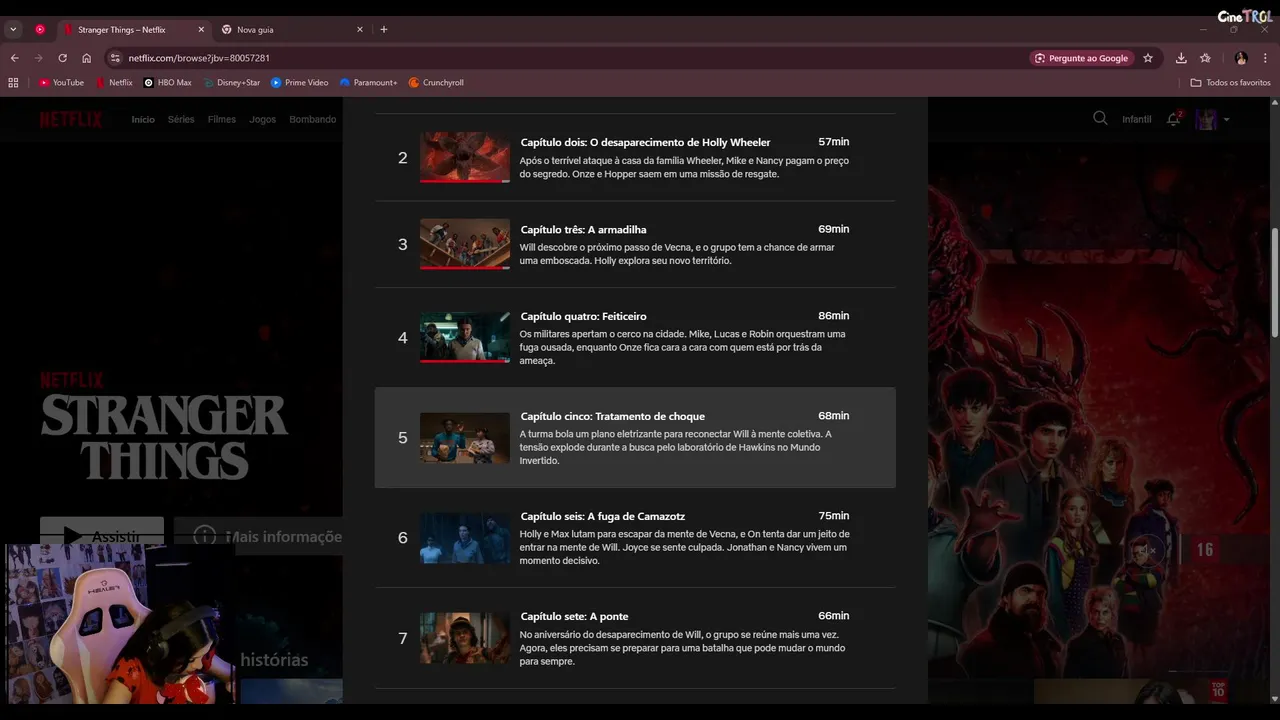Open the browser downloads icon

[1181, 58]
